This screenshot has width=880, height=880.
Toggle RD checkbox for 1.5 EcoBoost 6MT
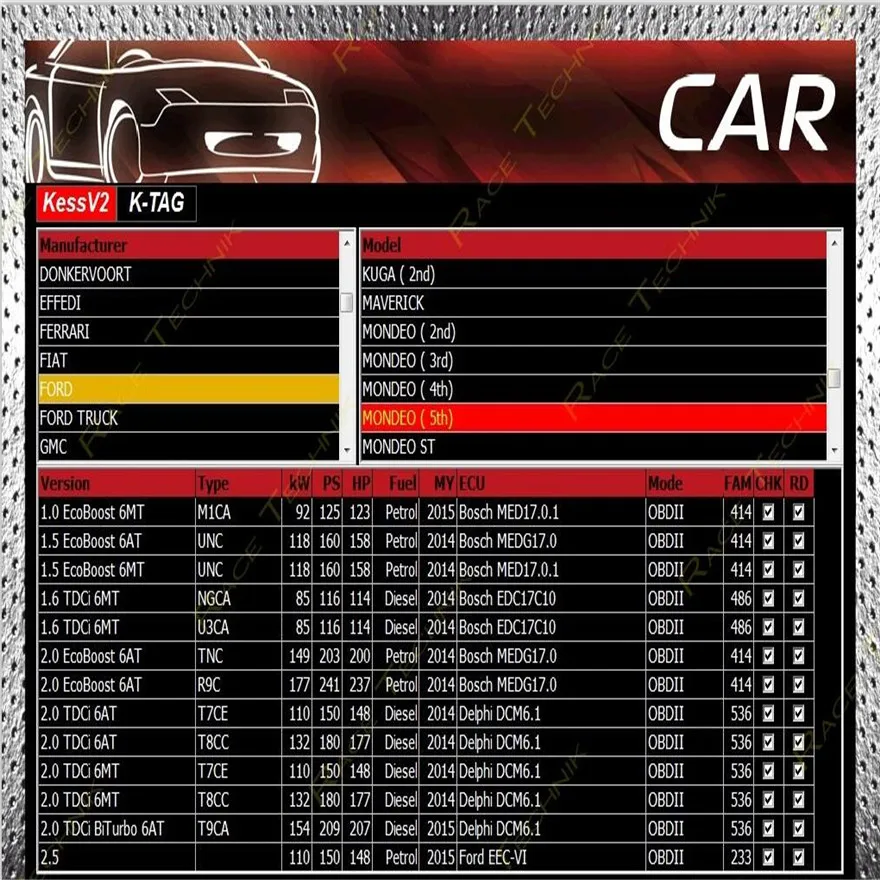[799, 570]
